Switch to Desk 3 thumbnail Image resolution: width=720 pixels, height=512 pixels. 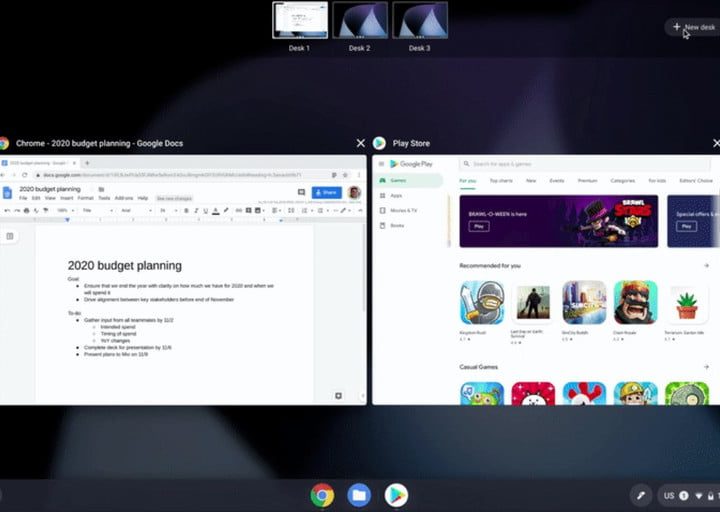click(420, 20)
